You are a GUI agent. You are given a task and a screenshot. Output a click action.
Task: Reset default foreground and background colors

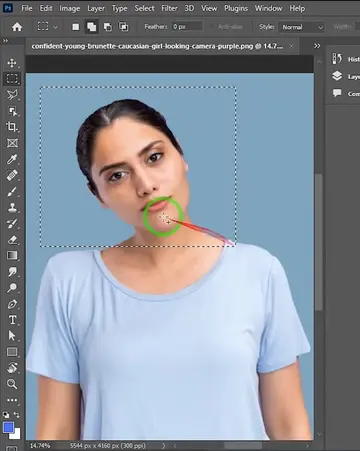[x=6, y=415]
